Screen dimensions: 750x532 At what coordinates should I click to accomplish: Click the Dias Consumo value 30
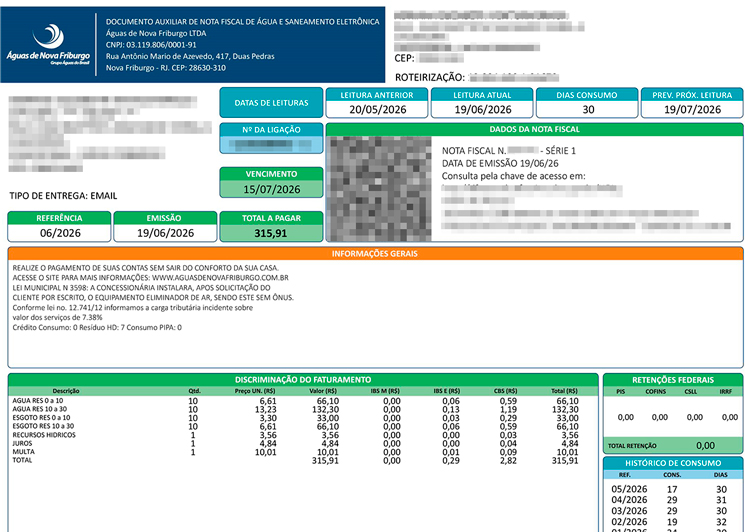click(587, 110)
